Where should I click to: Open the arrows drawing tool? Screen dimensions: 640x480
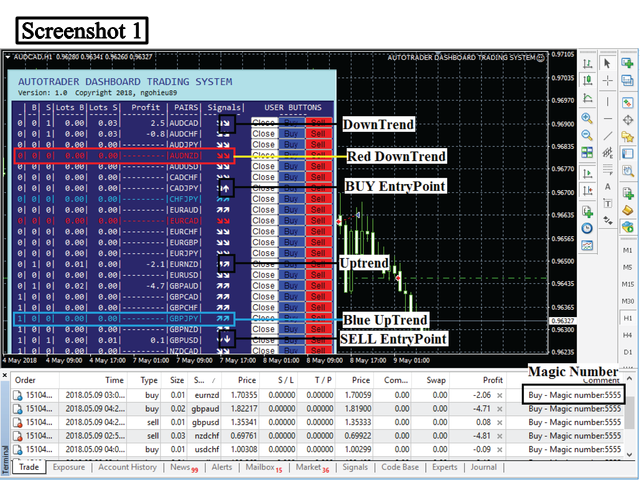coord(607,220)
